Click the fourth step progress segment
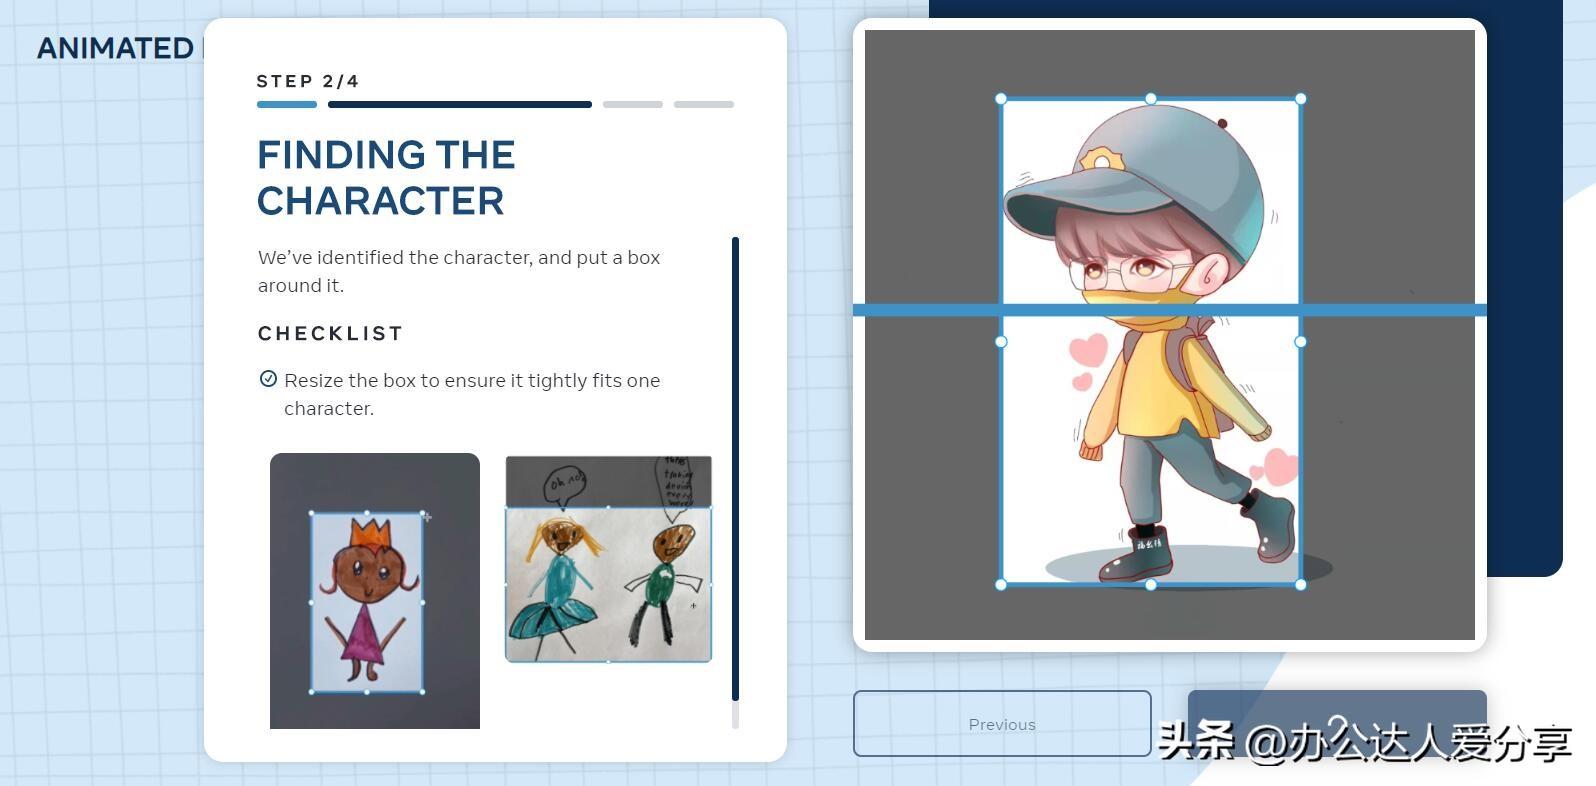Viewport: 1596px width, 786px height. click(x=703, y=104)
